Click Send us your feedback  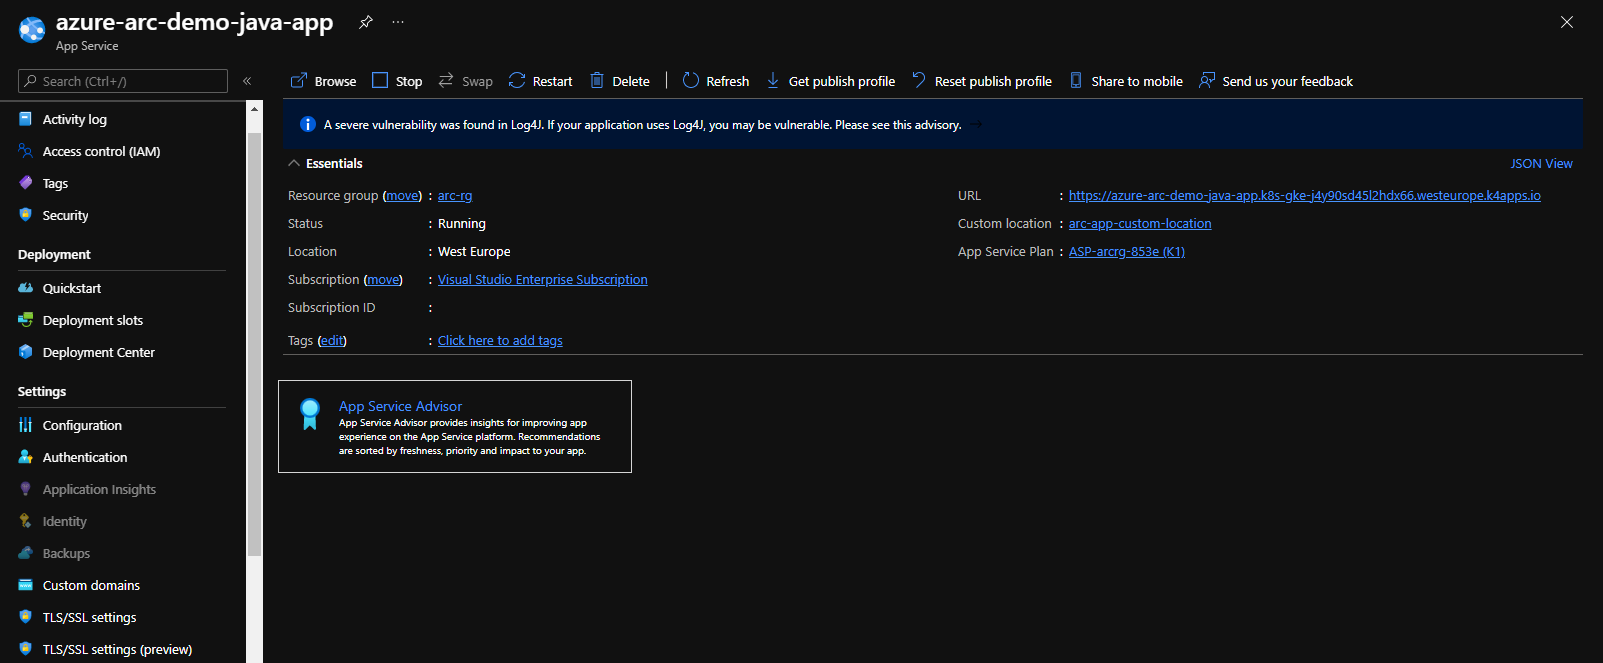pyautogui.click(x=1276, y=81)
